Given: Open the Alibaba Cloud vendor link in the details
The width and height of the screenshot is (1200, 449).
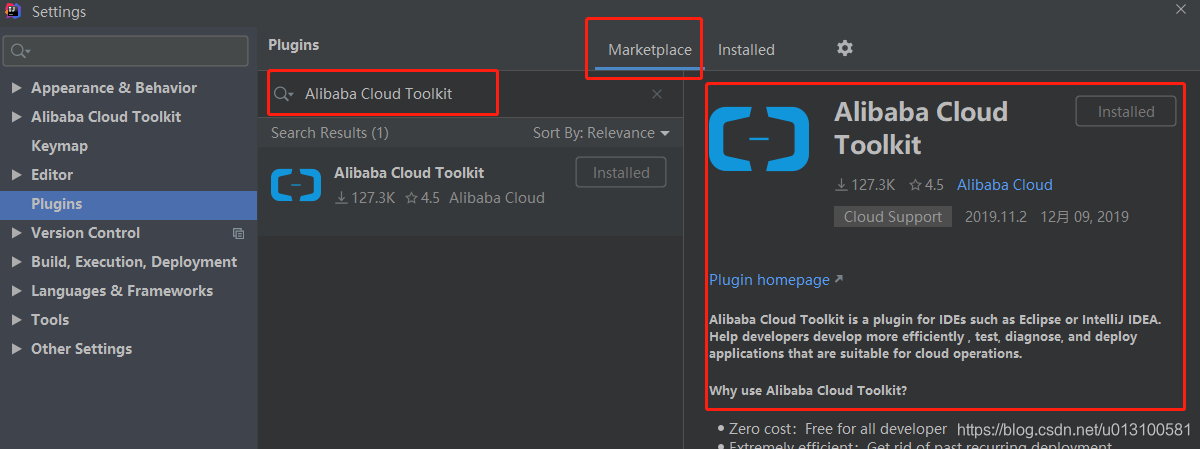Looking at the screenshot, I should (1004, 185).
